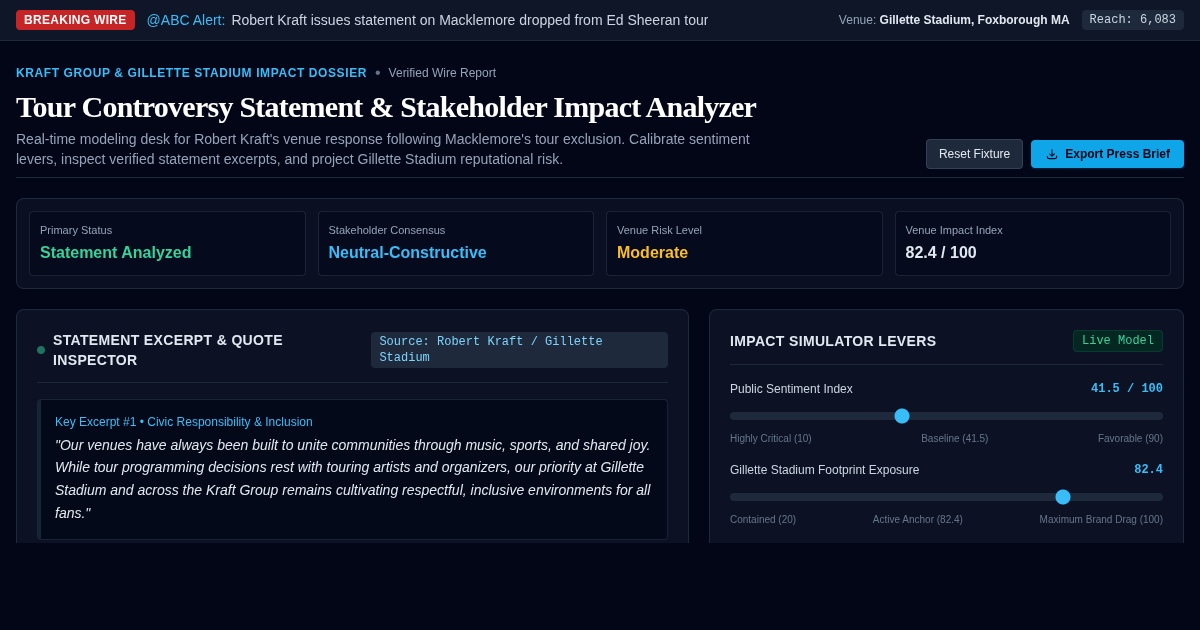Click the quoted excerpt text about venues
Viewport: 1200px width, 630px height.
point(353,479)
